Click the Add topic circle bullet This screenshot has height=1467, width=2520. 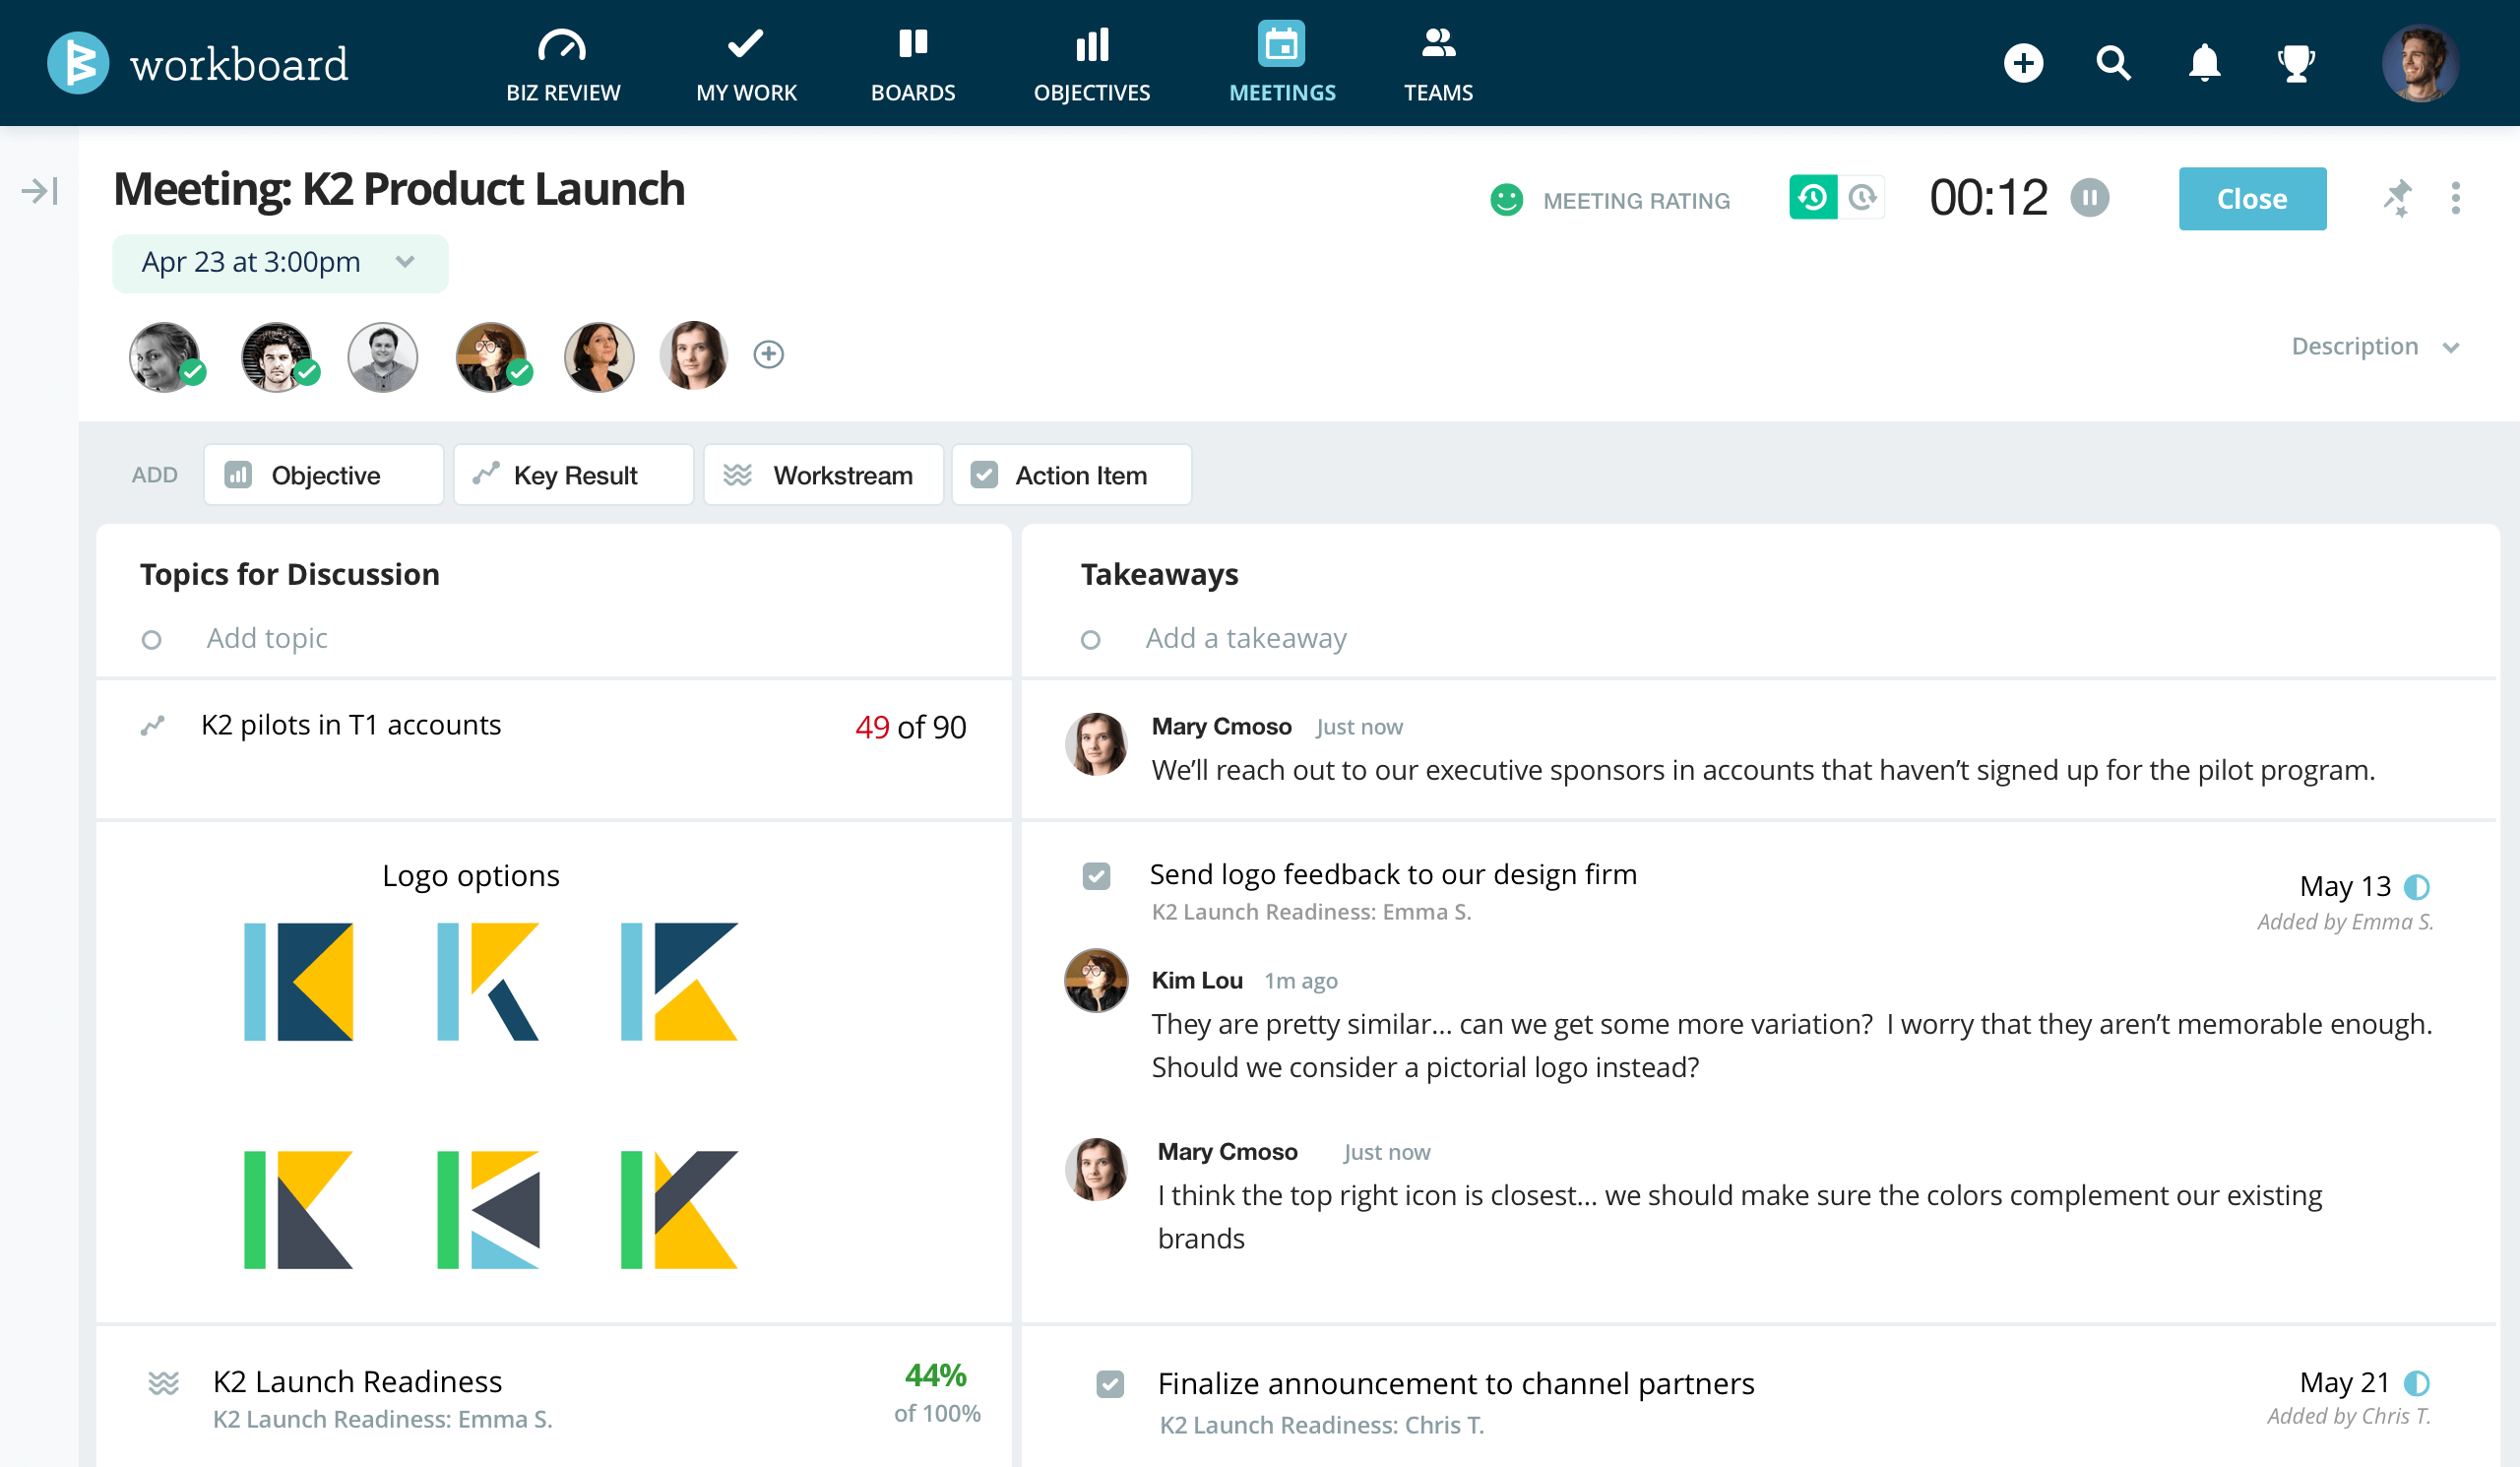point(151,639)
